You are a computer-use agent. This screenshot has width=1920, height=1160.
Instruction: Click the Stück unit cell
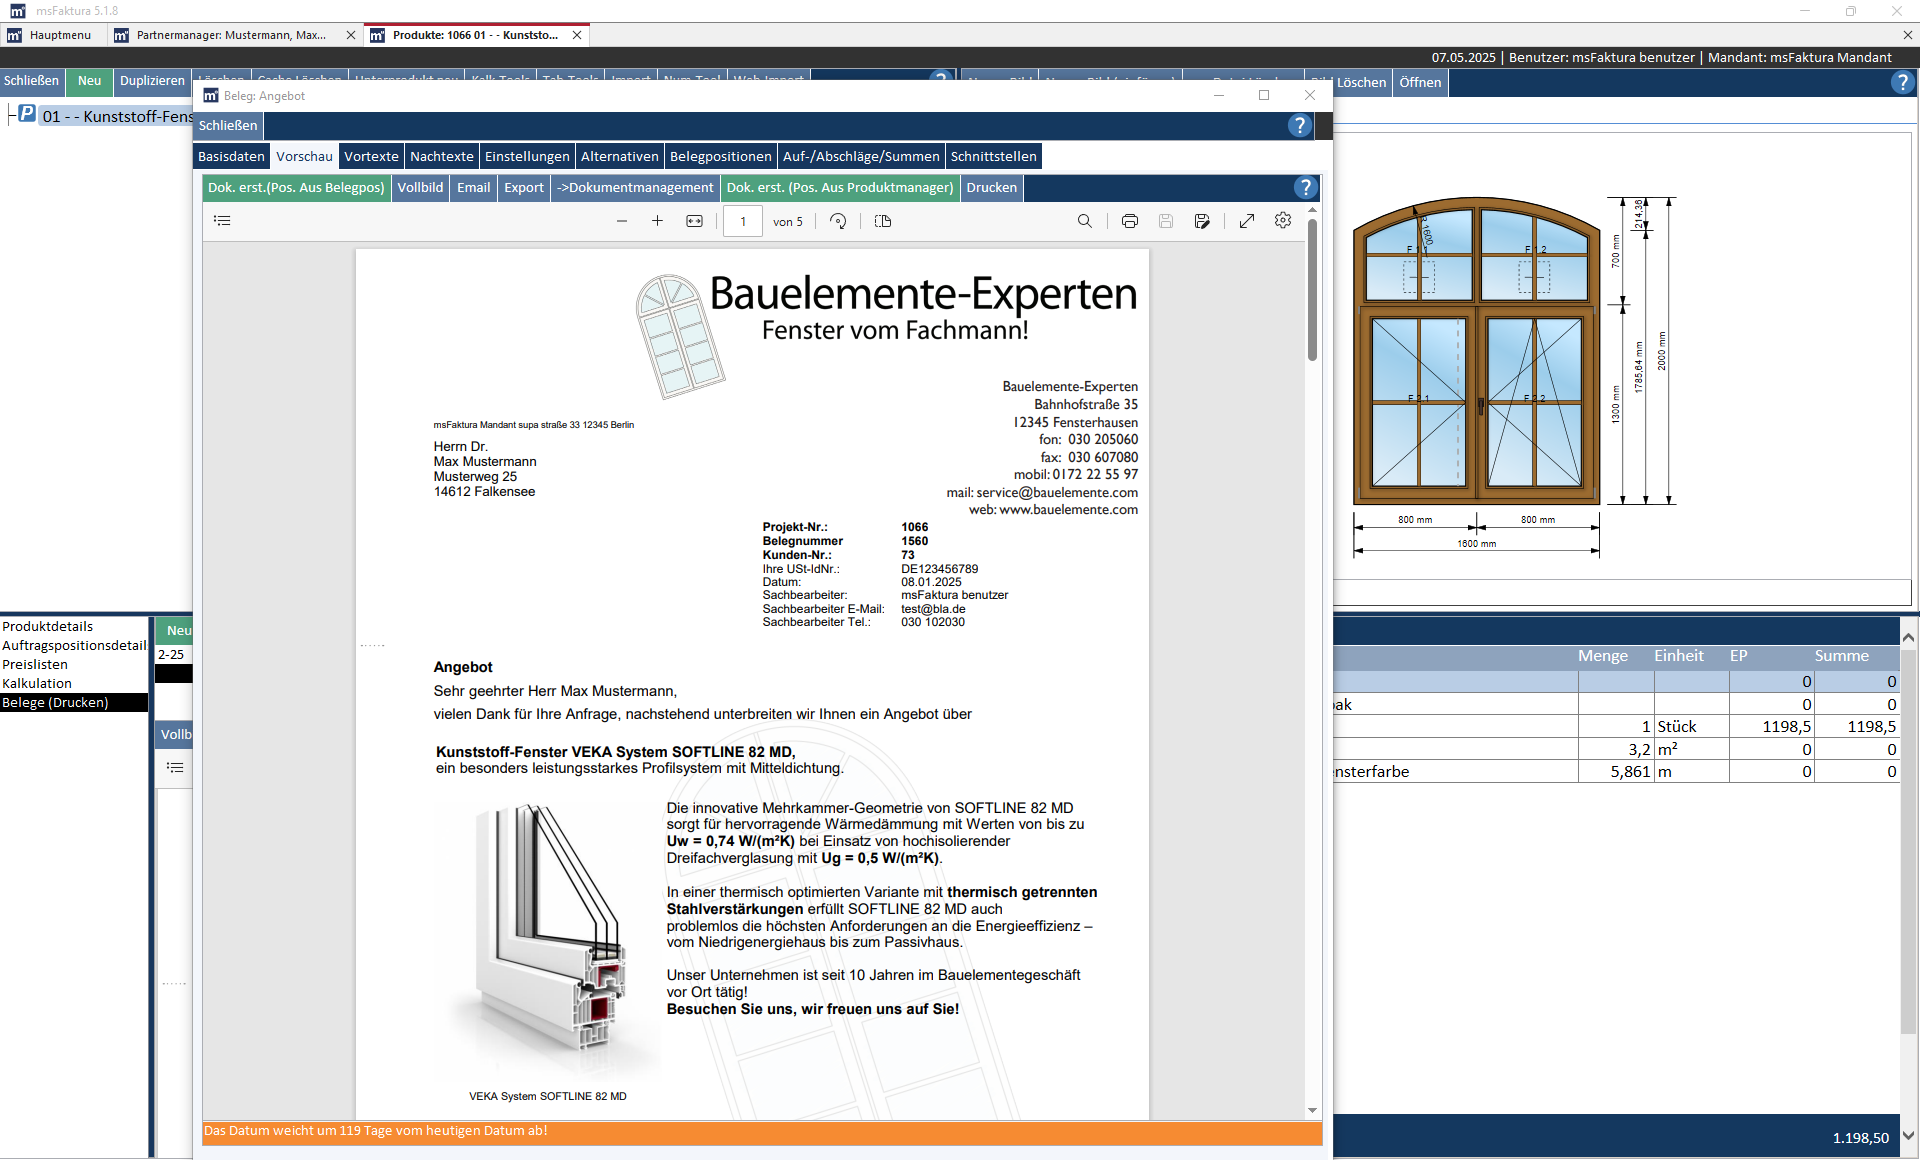click(x=1691, y=727)
